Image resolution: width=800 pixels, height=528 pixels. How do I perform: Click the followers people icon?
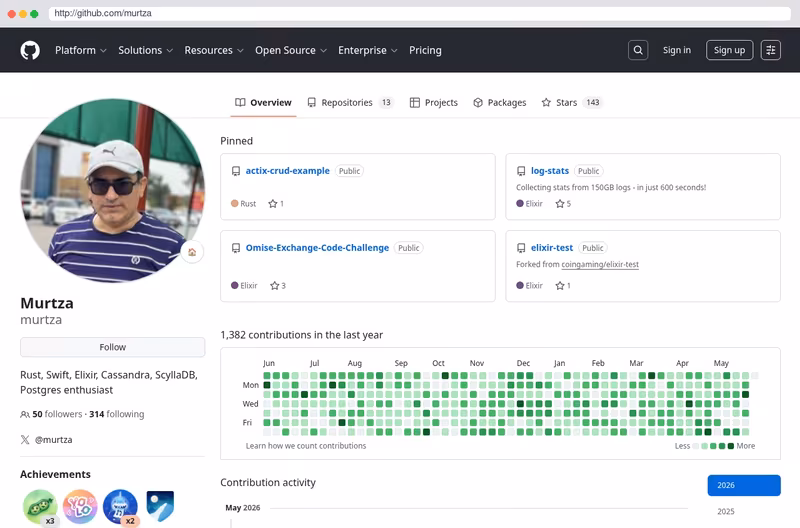tap(24, 414)
